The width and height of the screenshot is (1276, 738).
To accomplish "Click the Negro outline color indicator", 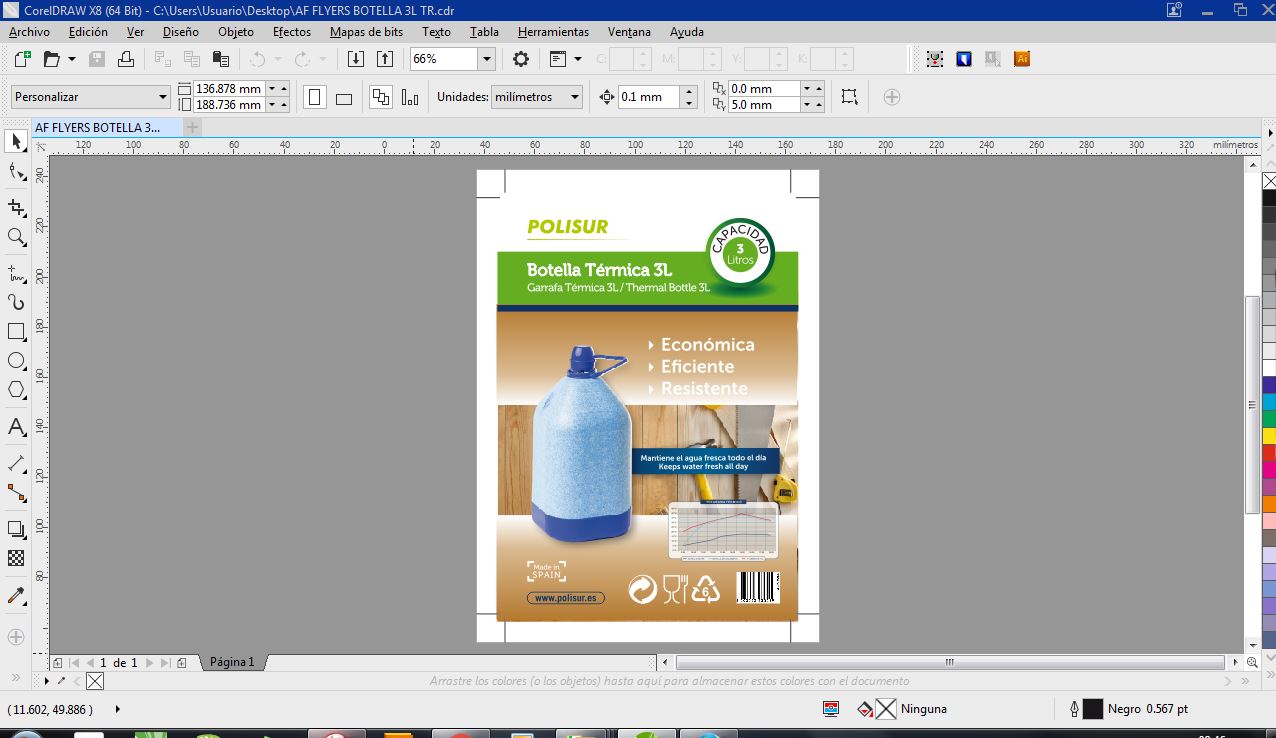I will tap(1093, 709).
